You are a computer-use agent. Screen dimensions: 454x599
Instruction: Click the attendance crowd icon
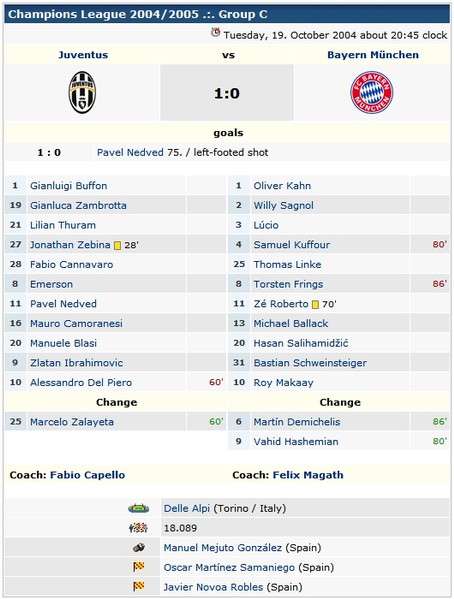coord(138,528)
